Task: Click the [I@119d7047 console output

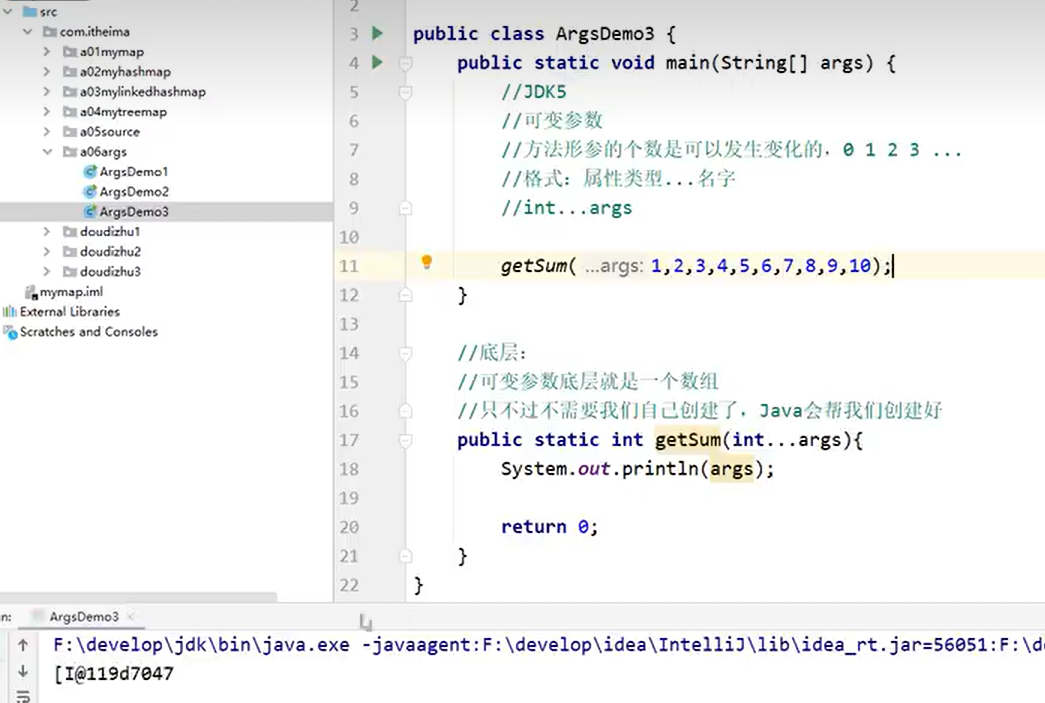Action: [114, 674]
